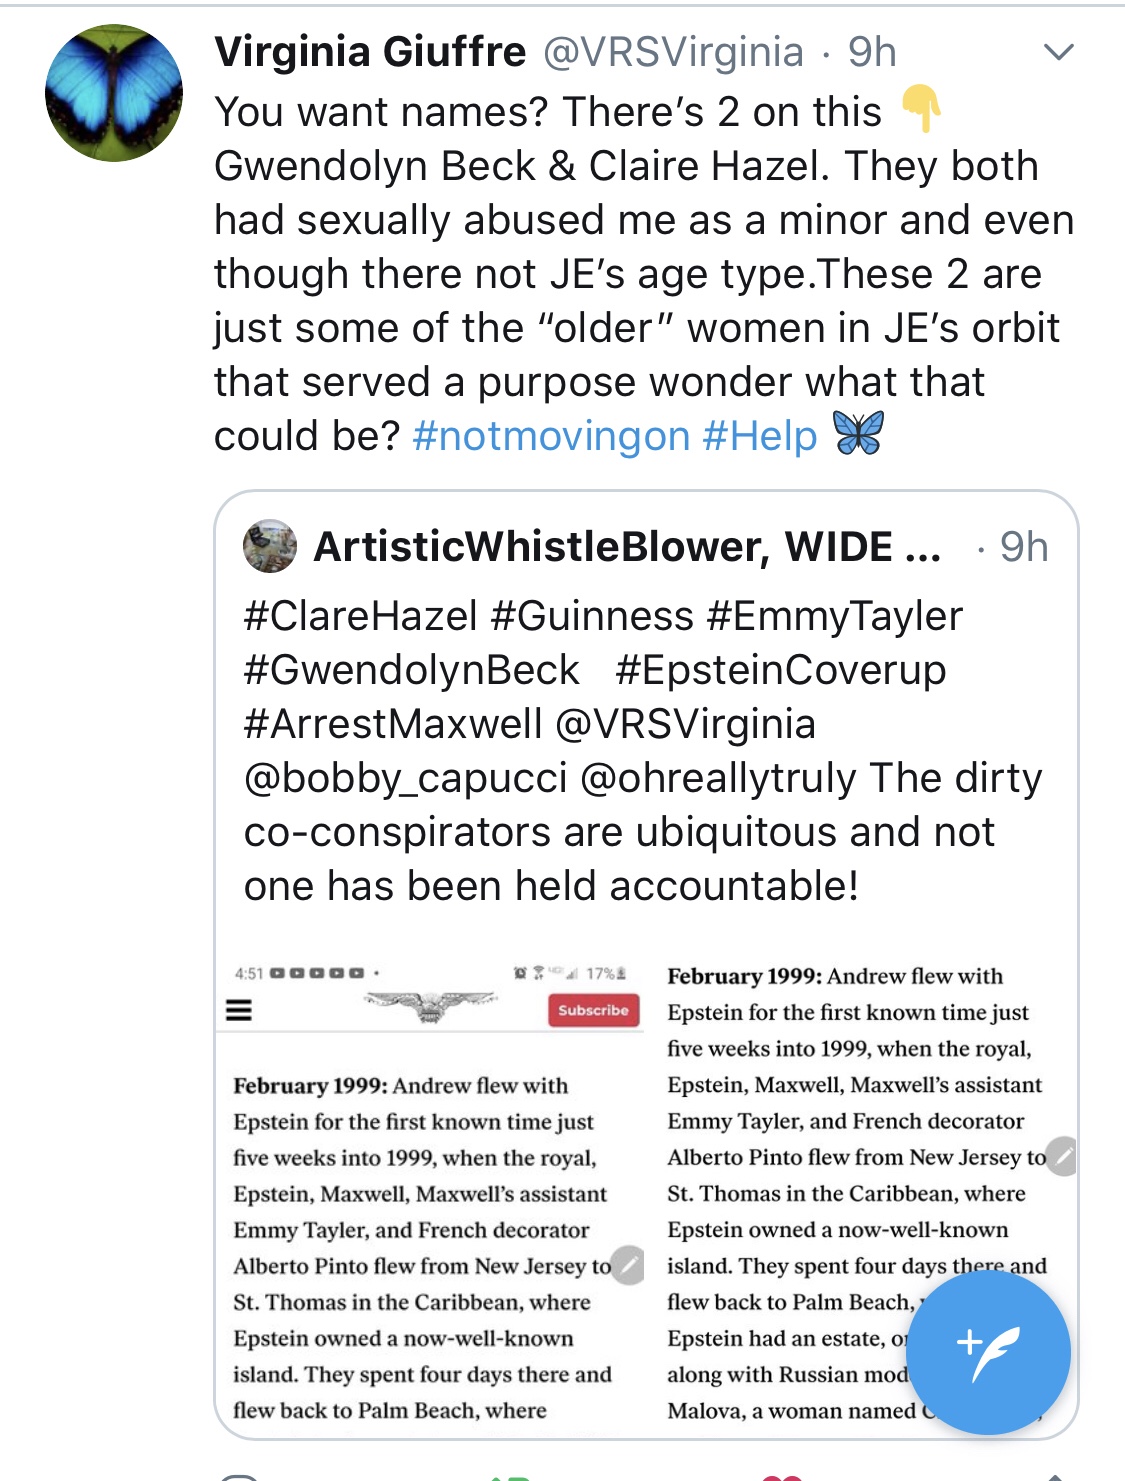Tap ArtisticWhistleBlower's small round avatar

[x=270, y=546]
